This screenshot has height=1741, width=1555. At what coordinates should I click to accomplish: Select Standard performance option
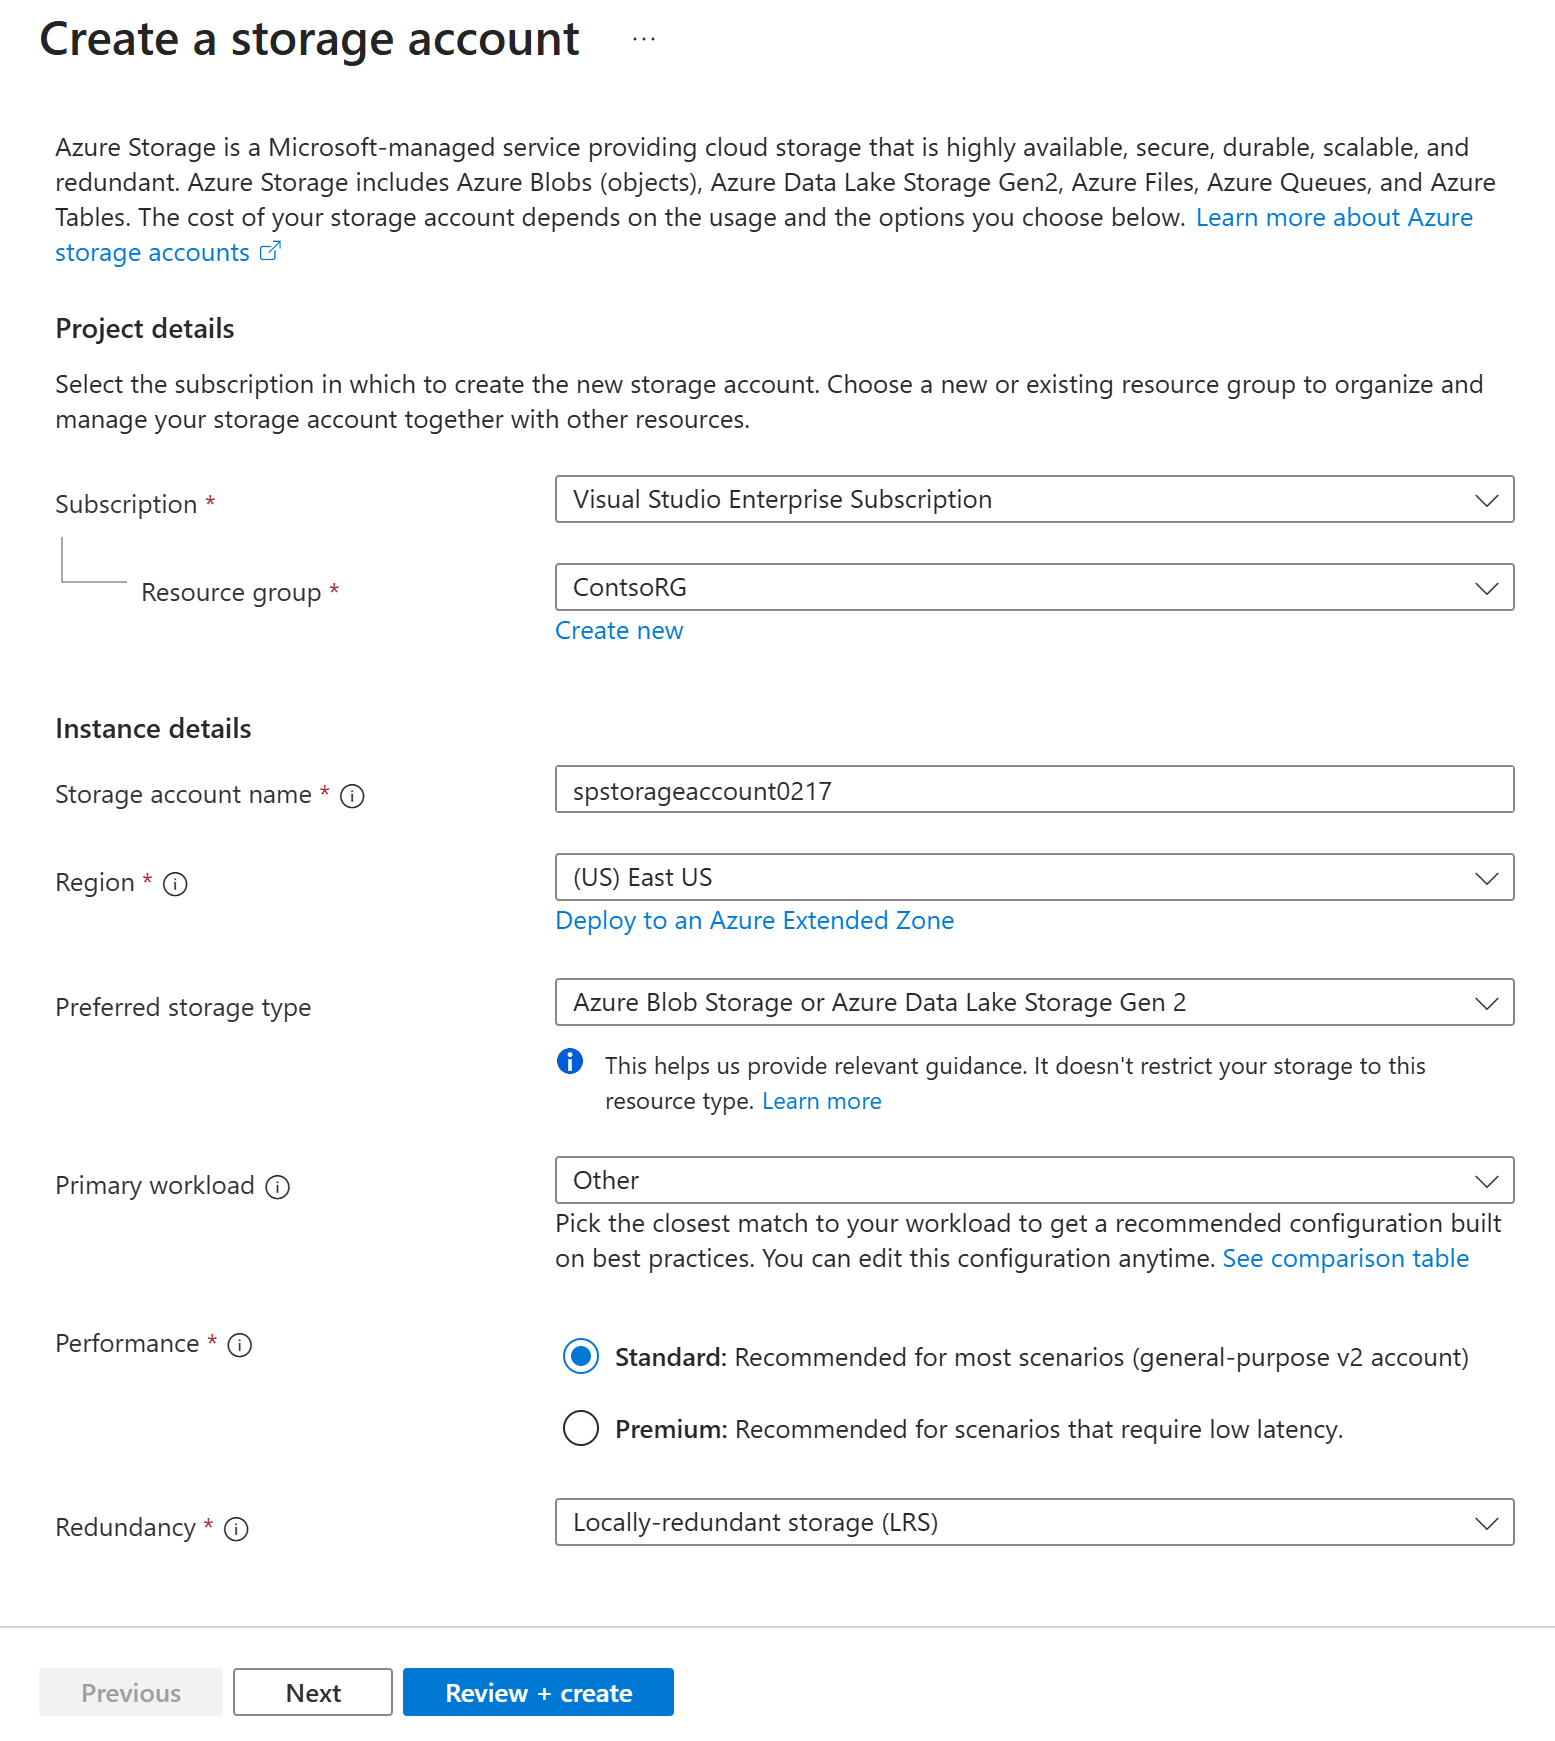click(581, 1357)
